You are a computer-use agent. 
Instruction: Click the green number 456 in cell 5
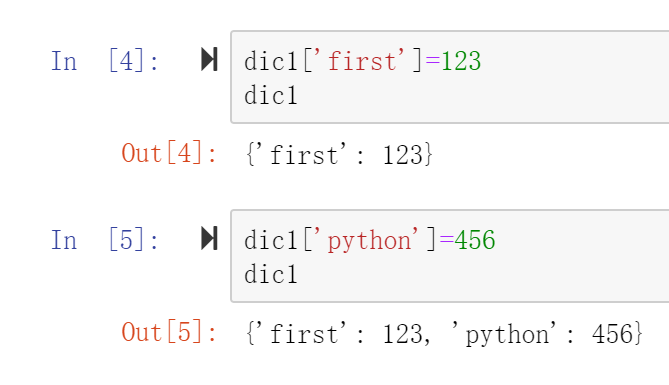[x=475, y=239]
